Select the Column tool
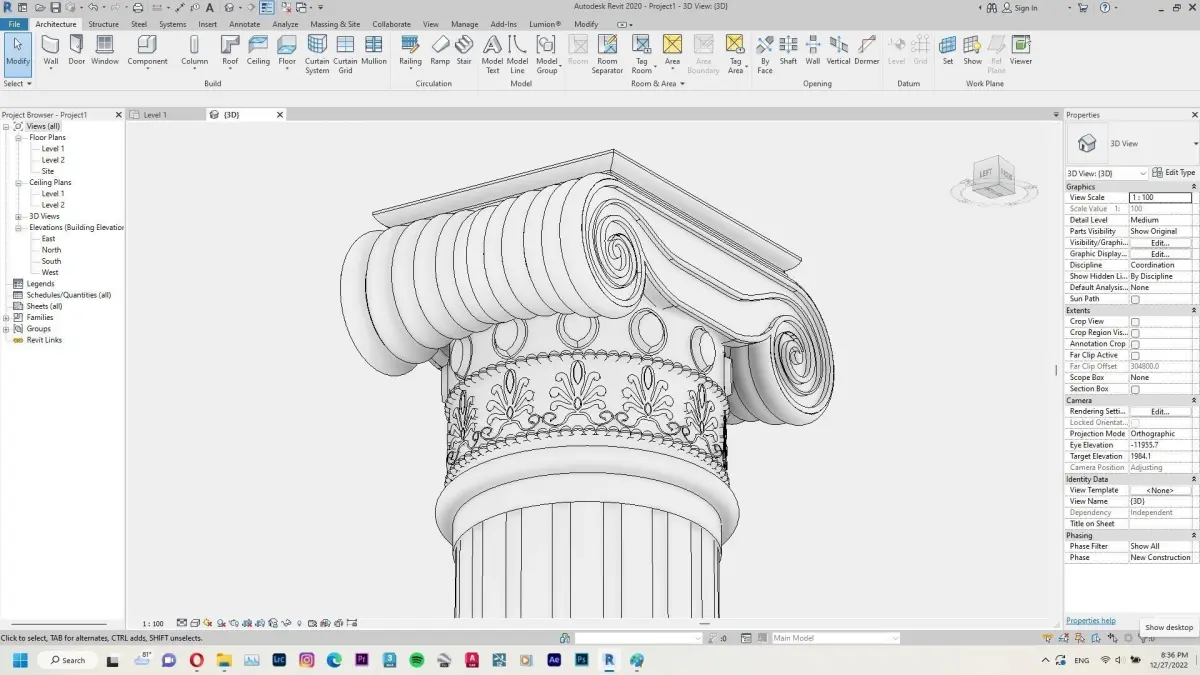Viewport: 1200px width, 675px height. (x=194, y=51)
